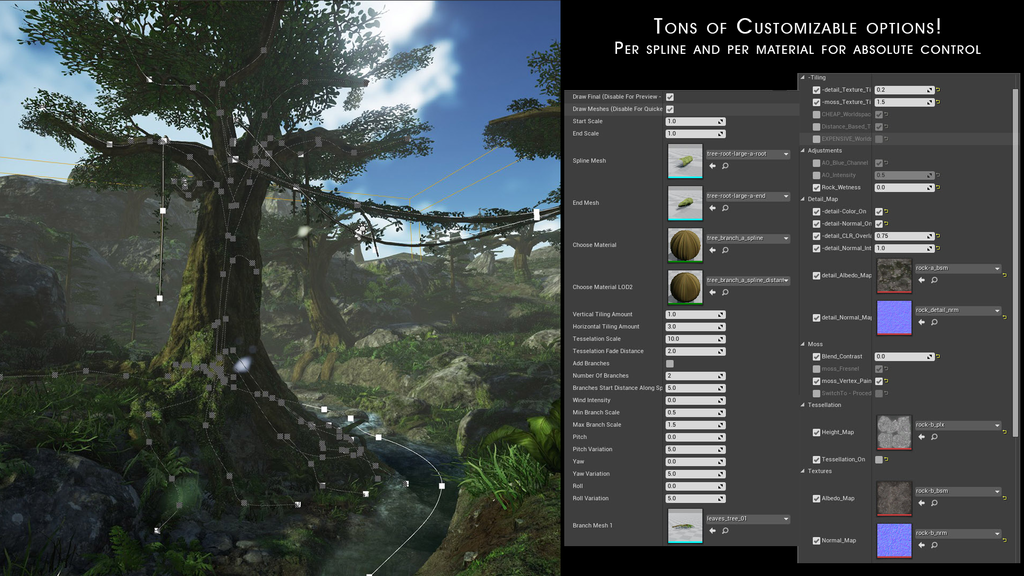Screen dimensions: 1024x576
Task: Enable CHEAP_Worldspace override checkbox
Action: coord(816,115)
